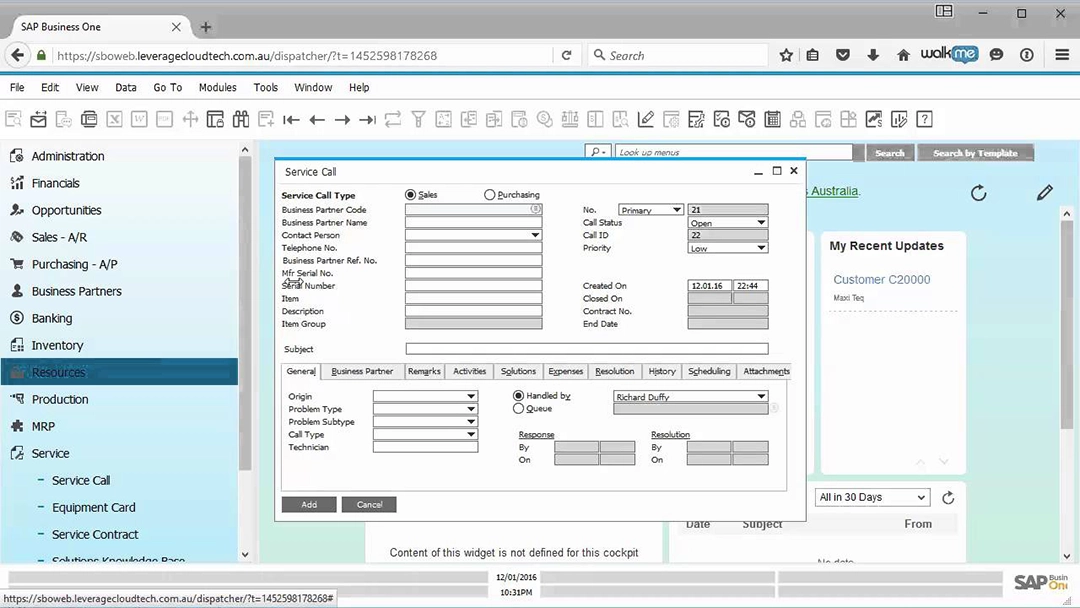Navigate to the last record using toolbar arrow
1080x608 pixels.
pos(366,118)
